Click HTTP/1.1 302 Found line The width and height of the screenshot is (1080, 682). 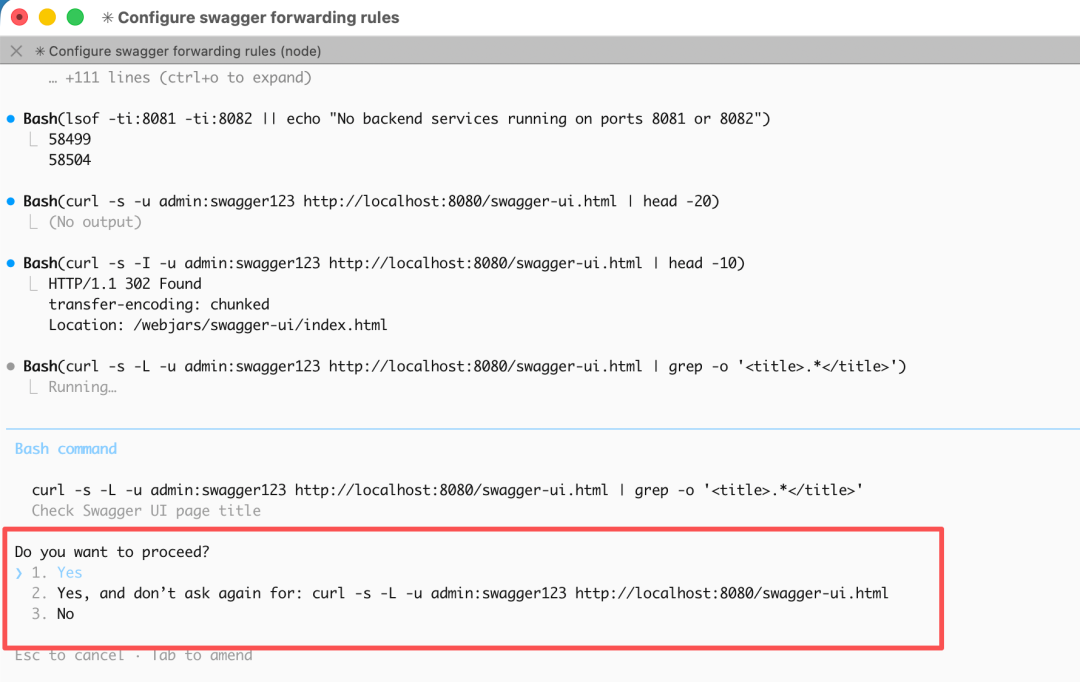125,284
